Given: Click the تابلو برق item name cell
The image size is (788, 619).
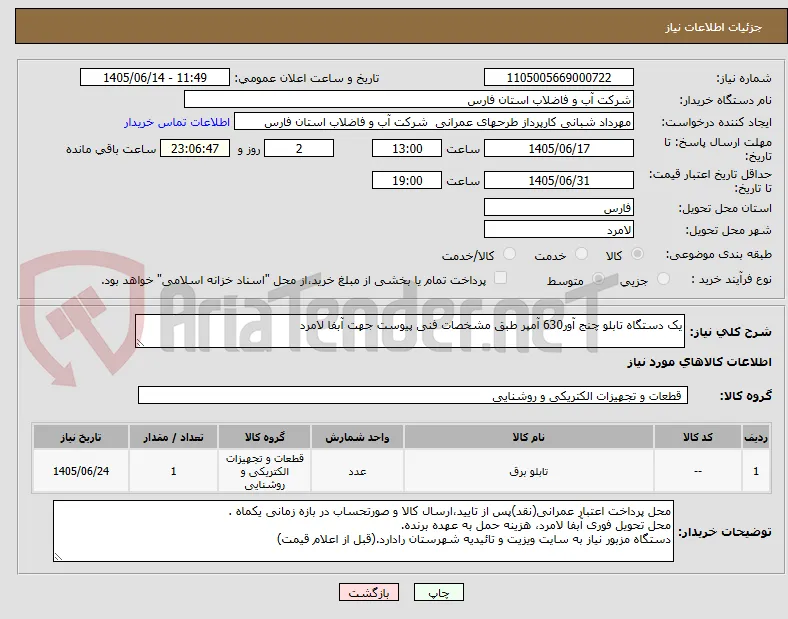Looking at the screenshot, I should pos(529,471).
